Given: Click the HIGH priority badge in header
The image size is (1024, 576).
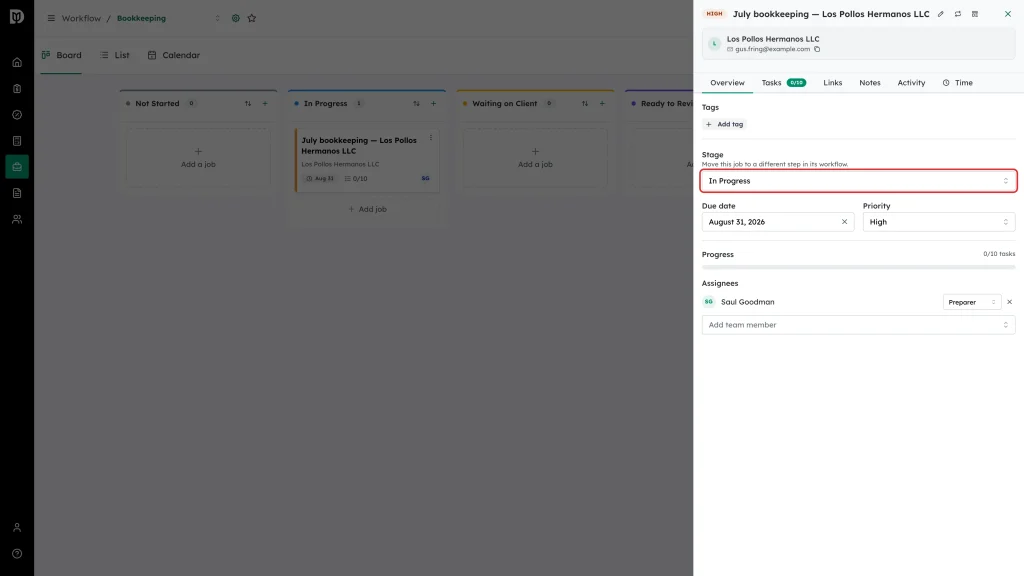Looking at the screenshot, I should tap(714, 14).
